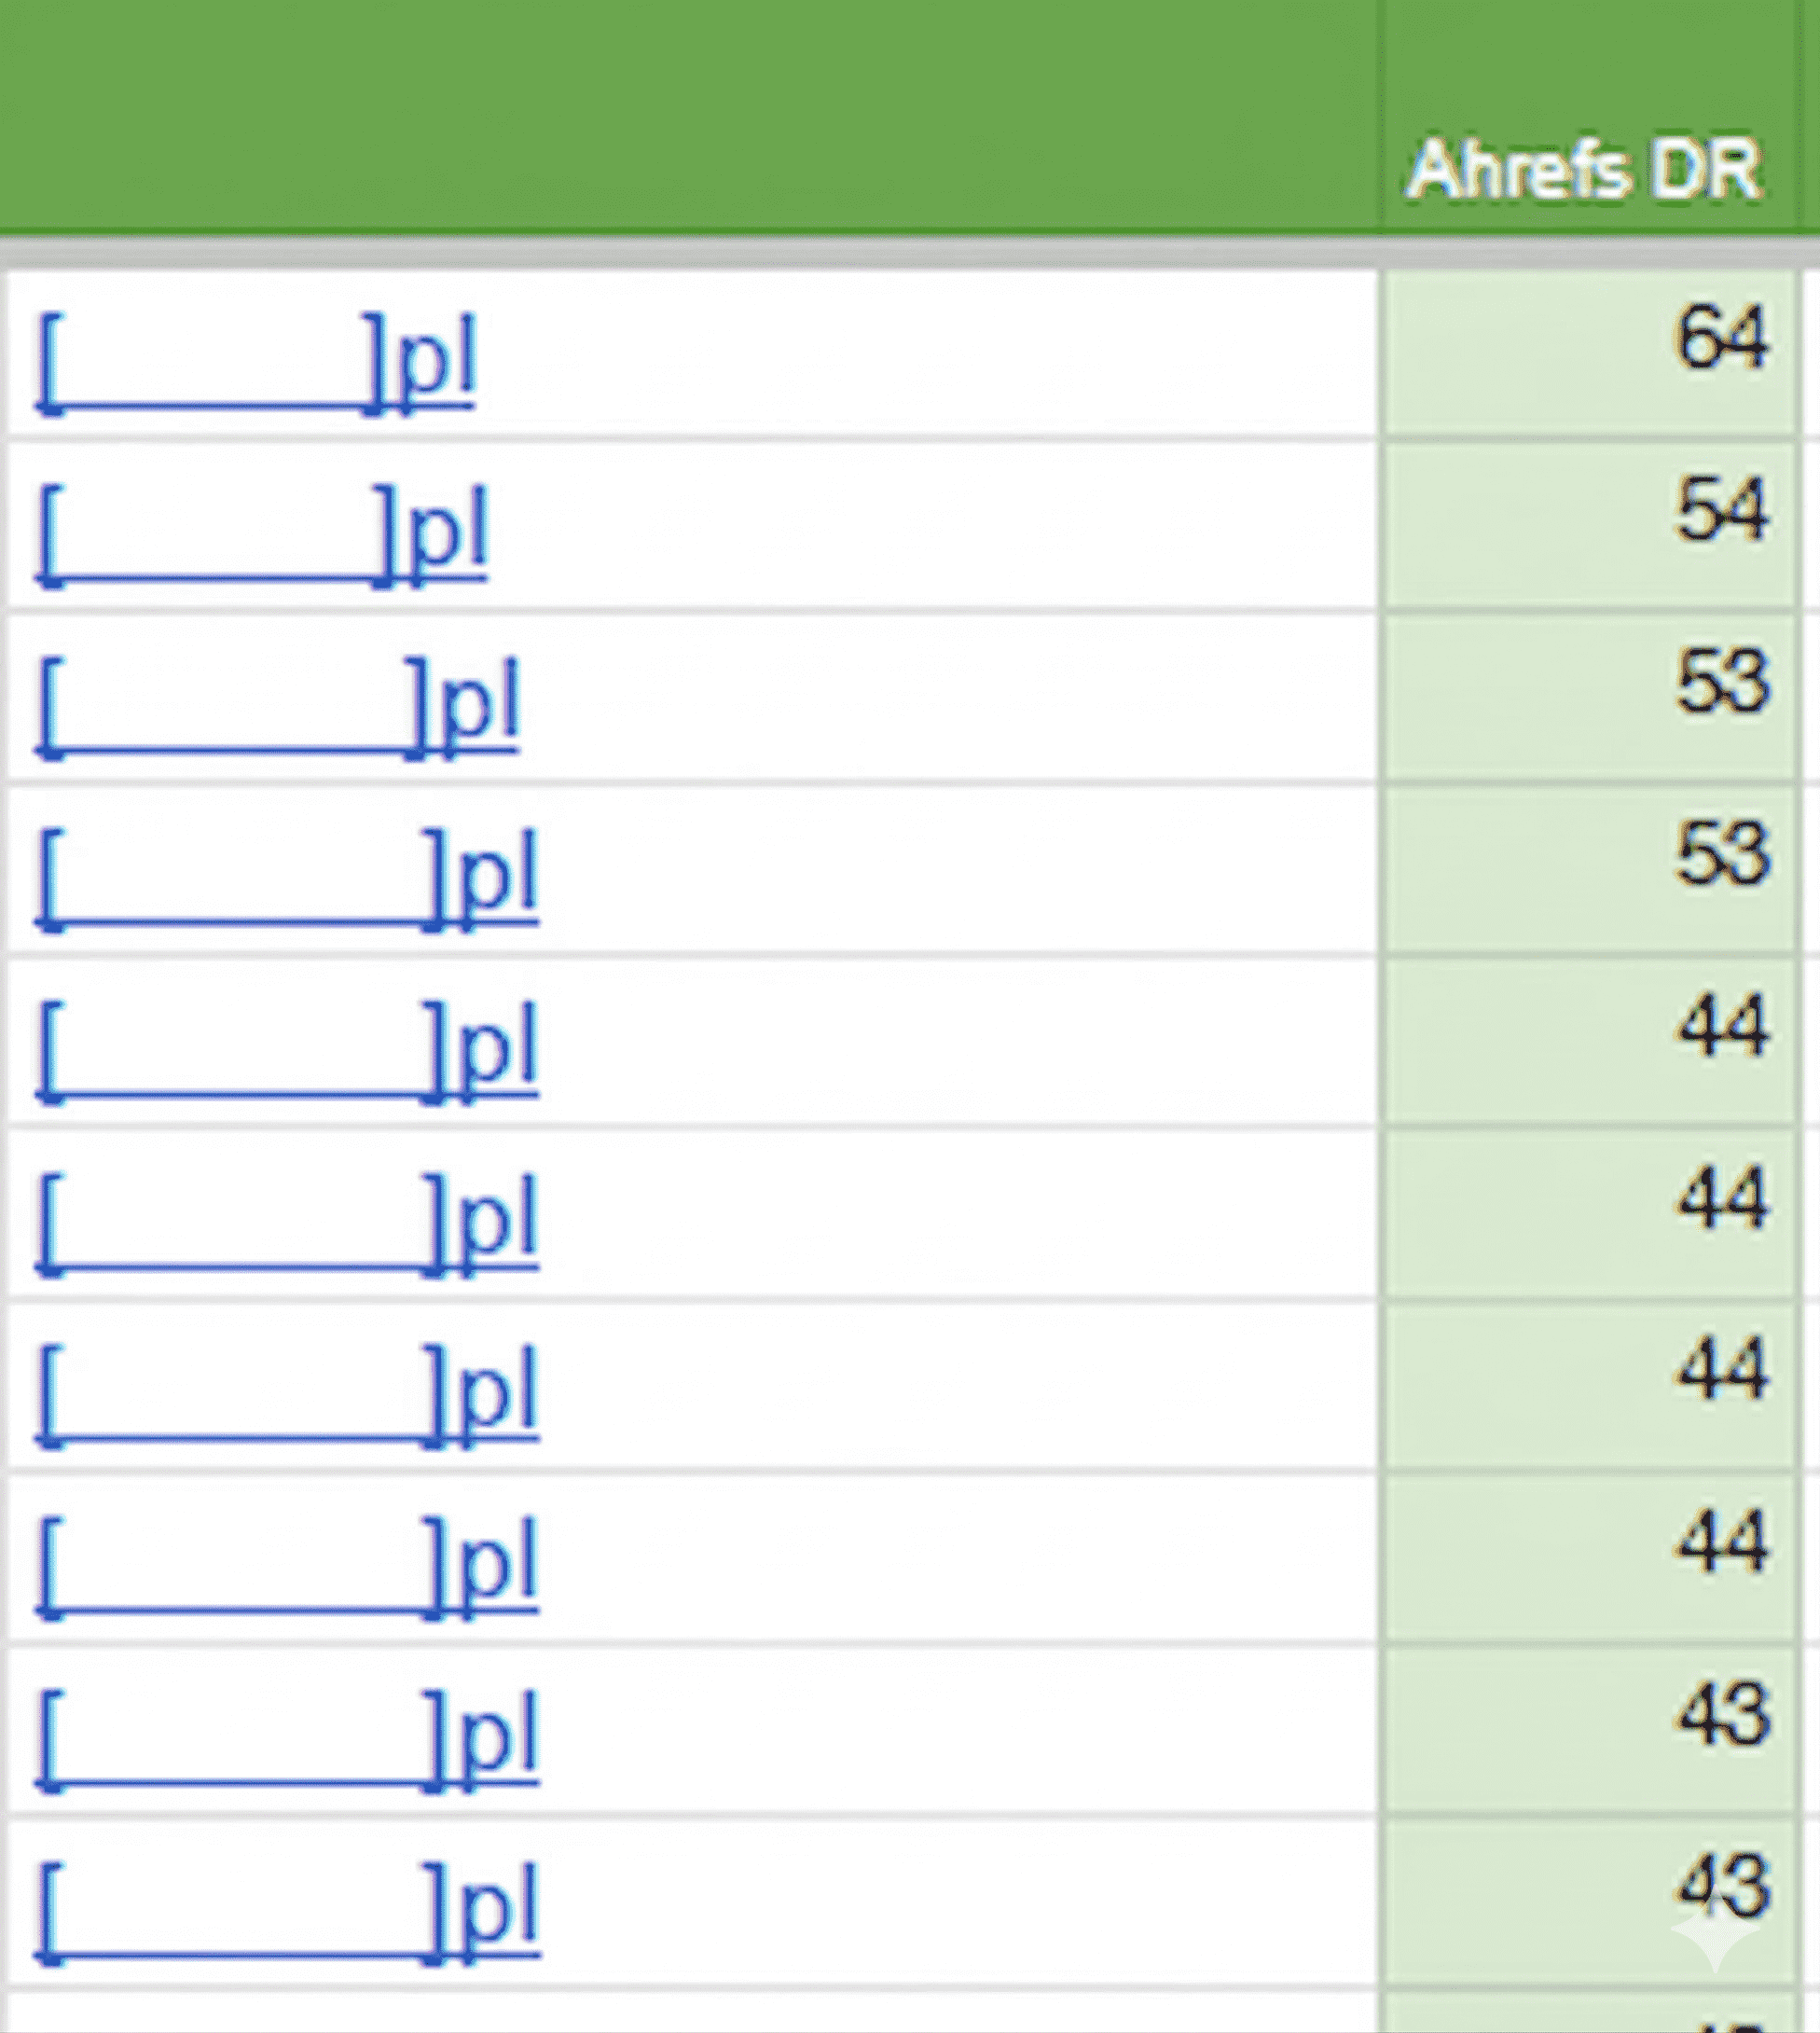Screen dimensions: 1820x2033
Task: Follow the link in the third DR 44 row
Action: (x=287, y=1394)
